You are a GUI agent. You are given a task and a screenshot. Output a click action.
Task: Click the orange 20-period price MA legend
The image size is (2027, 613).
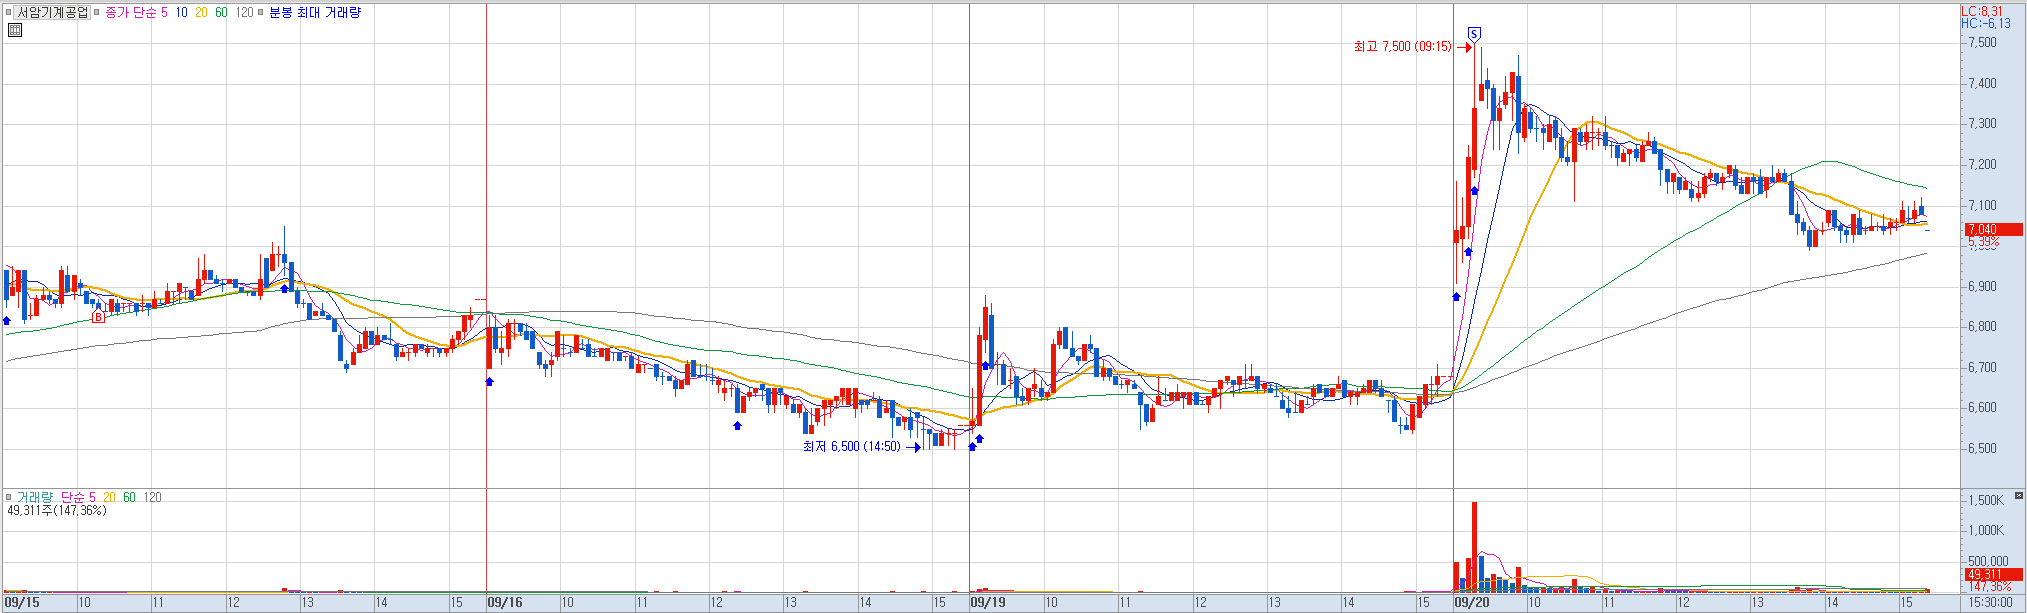click(201, 13)
